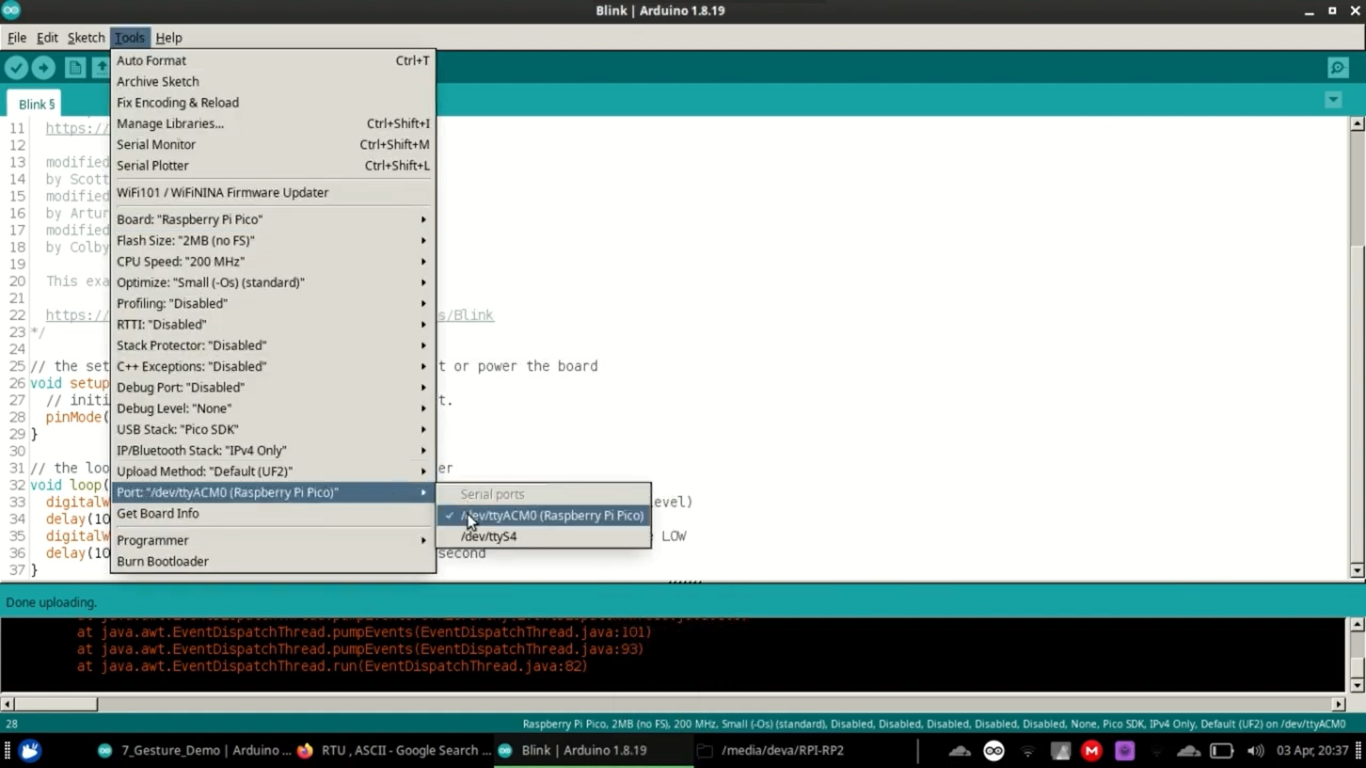Open the Sketch menu
Image resolution: width=1366 pixels, height=768 pixels.
pos(86,37)
